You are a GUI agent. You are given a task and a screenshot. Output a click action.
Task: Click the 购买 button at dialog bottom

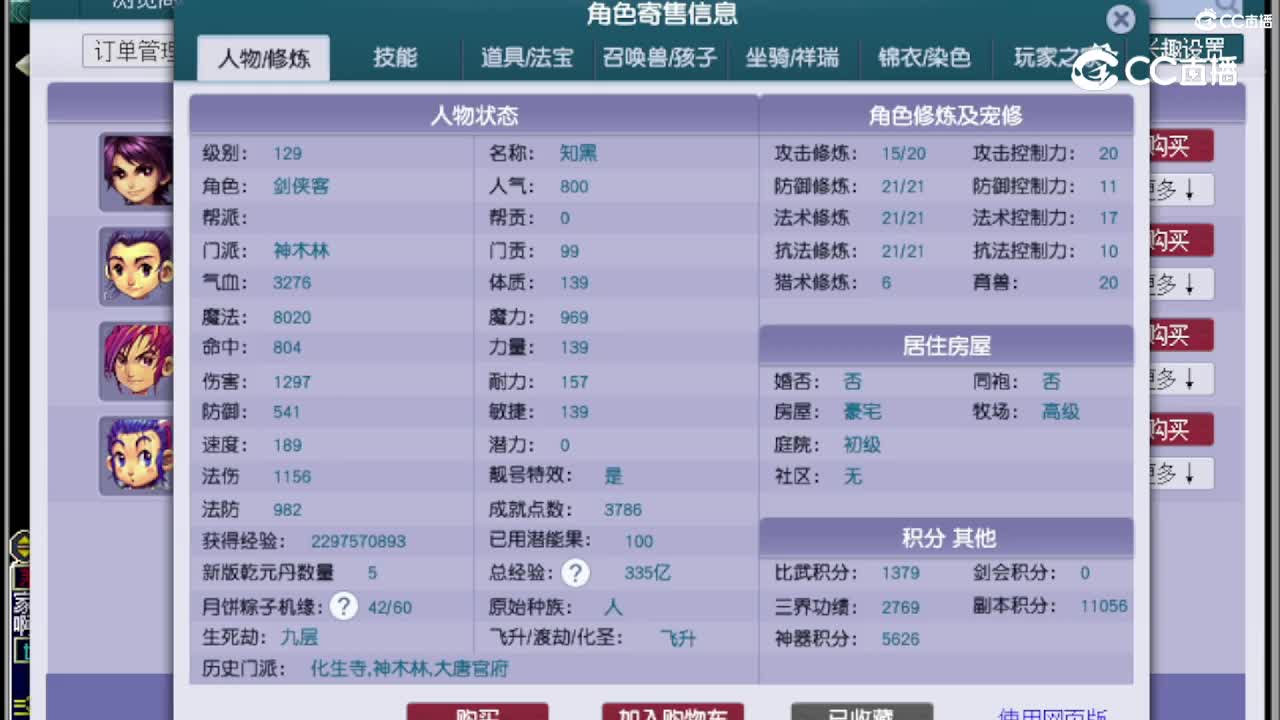pos(476,712)
